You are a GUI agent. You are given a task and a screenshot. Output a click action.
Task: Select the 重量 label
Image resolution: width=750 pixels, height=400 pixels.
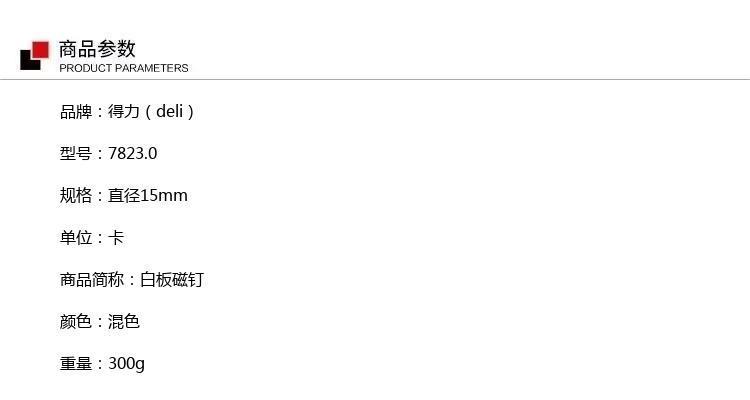pos(76,363)
